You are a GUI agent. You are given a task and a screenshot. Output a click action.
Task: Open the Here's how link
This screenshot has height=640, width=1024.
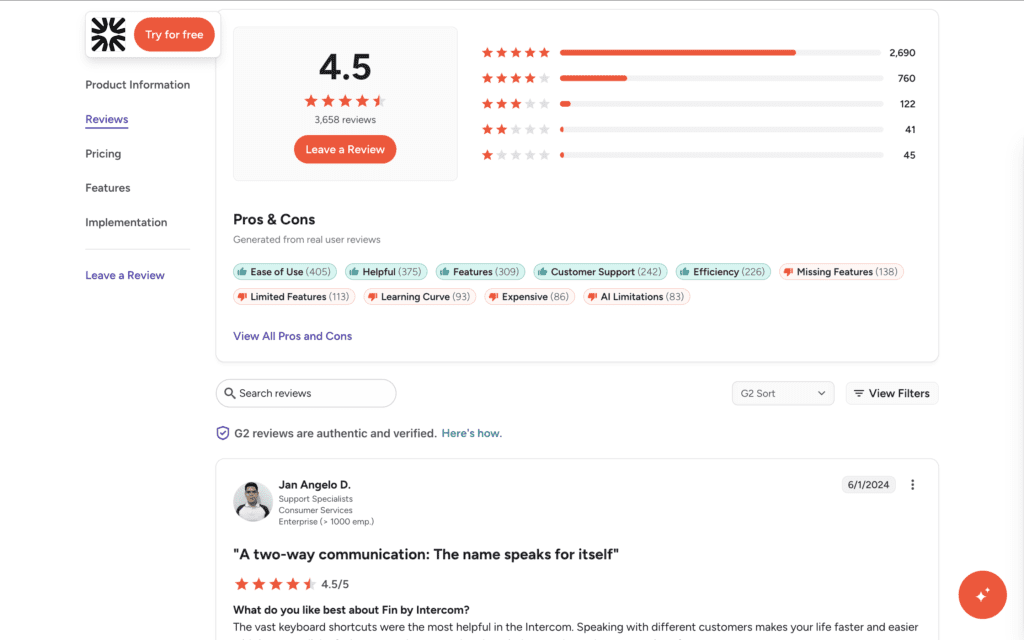471,433
